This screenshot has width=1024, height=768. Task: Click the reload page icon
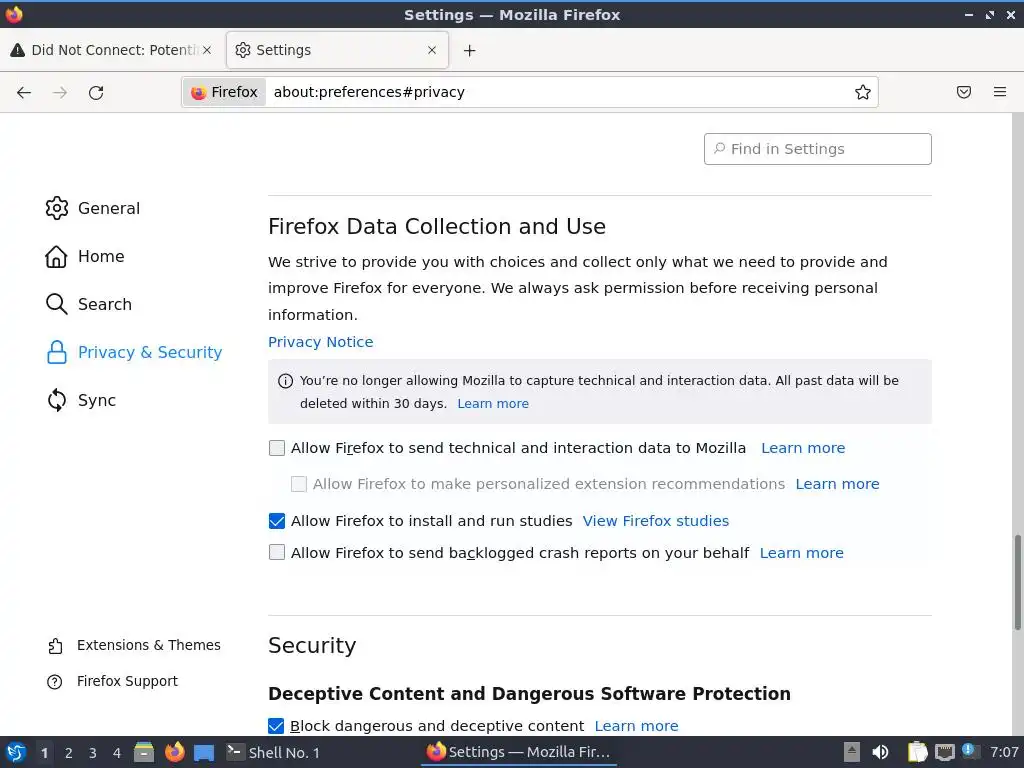click(x=96, y=92)
